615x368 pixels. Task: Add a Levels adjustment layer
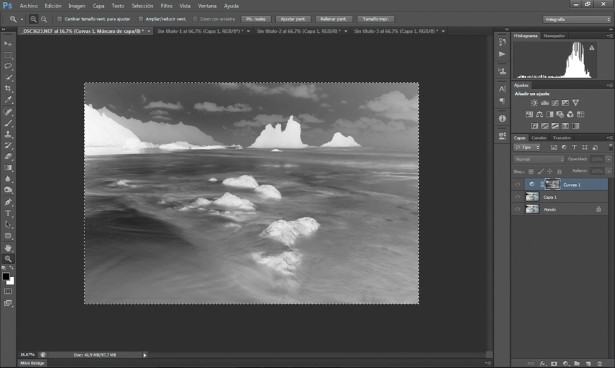tap(544, 103)
